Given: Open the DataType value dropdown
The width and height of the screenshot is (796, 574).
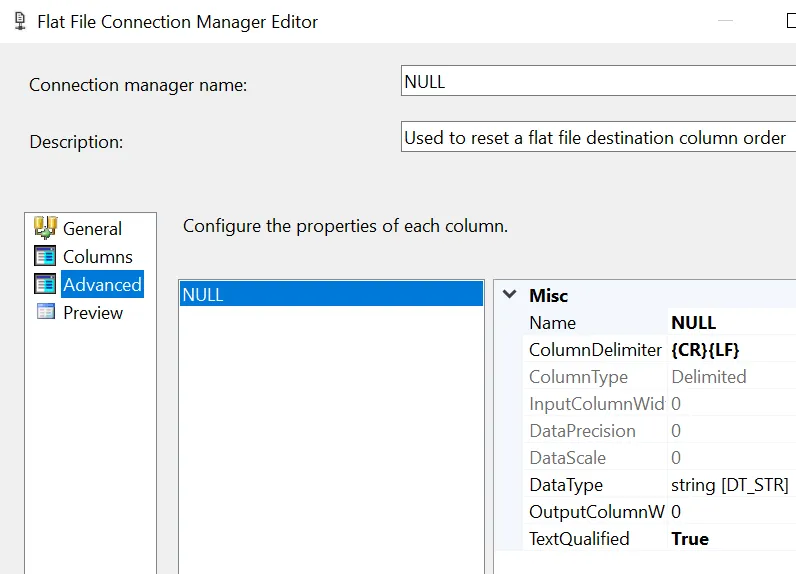Looking at the screenshot, I should point(732,485).
